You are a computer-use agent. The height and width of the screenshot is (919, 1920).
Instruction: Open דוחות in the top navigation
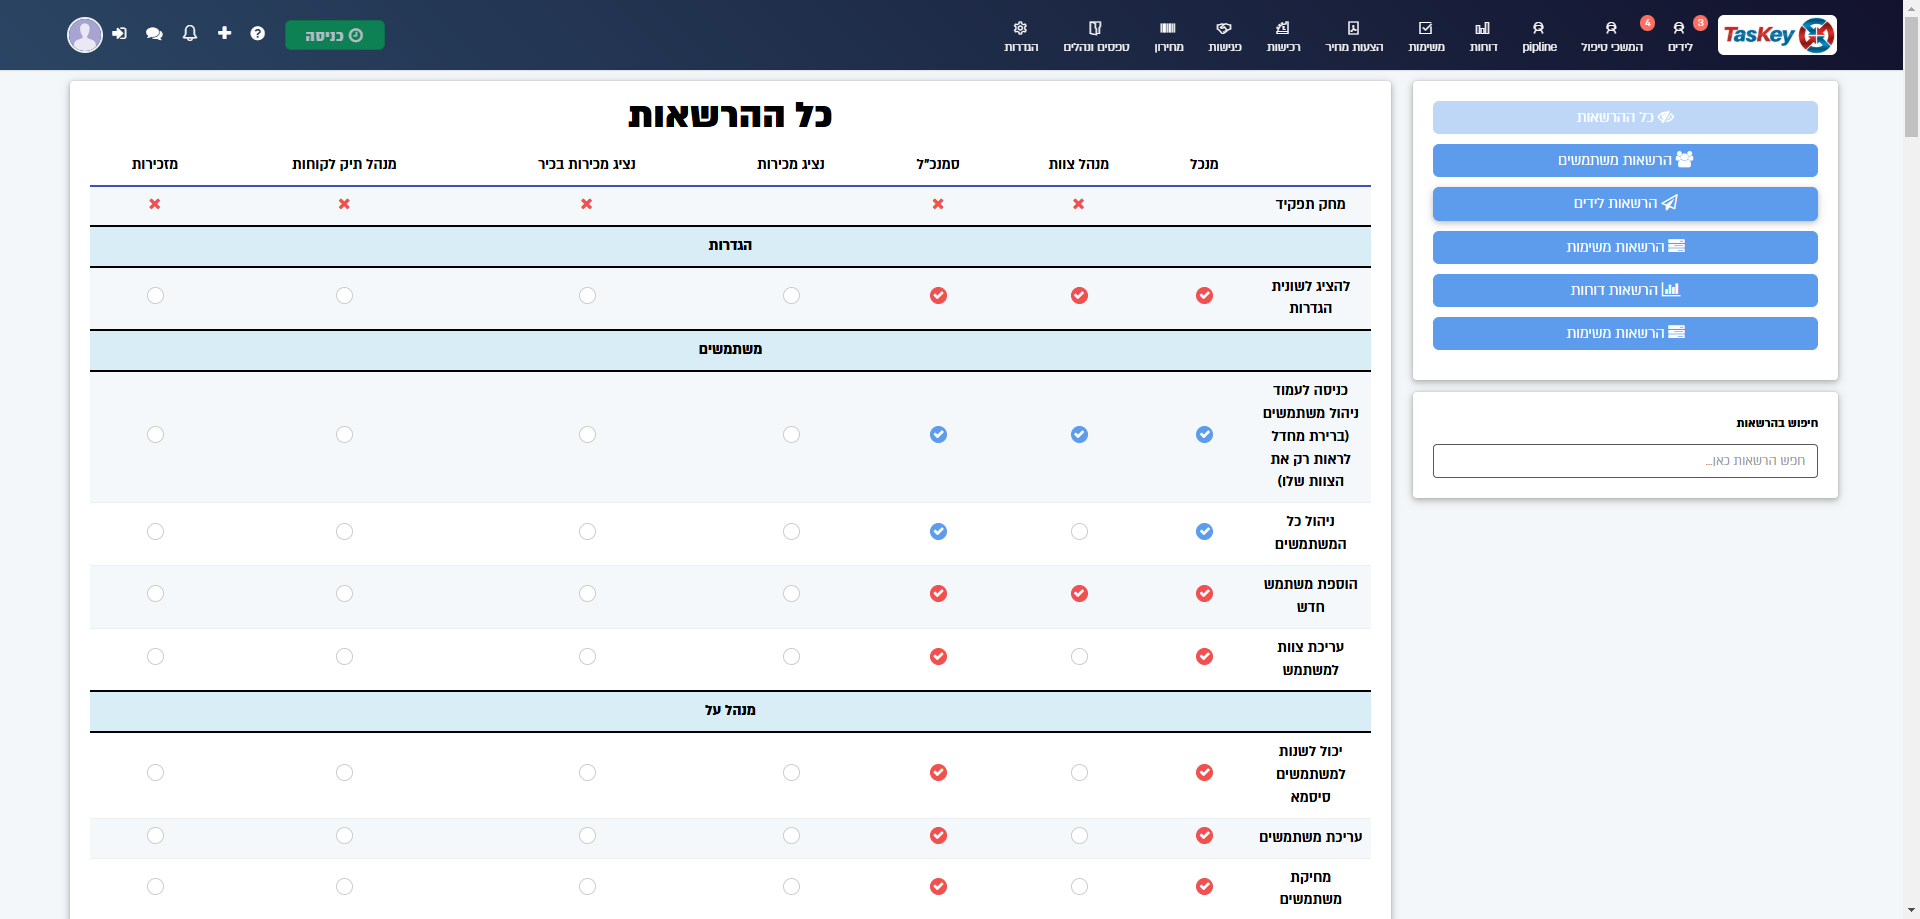1483,36
